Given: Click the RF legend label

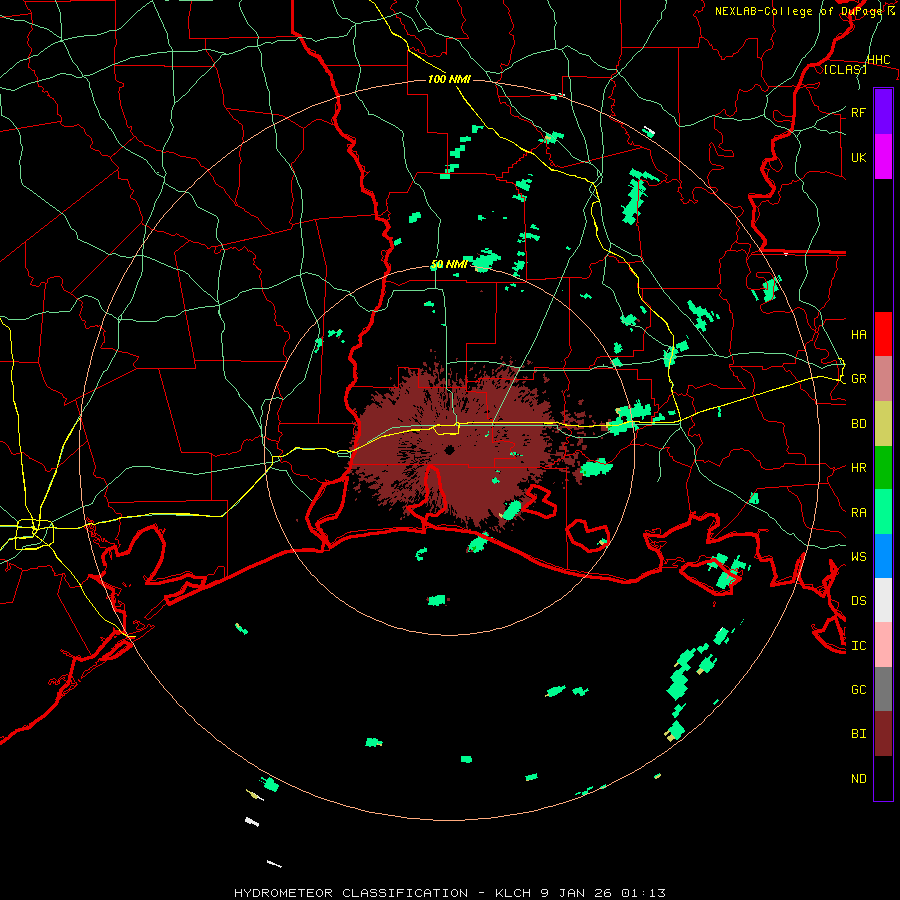Looking at the screenshot, I should coord(858,113).
